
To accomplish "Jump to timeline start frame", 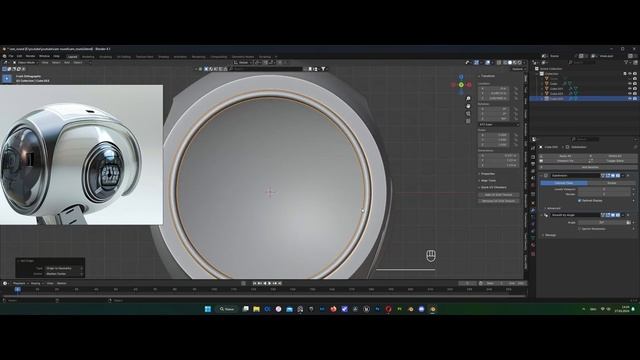I will pos(254,283).
